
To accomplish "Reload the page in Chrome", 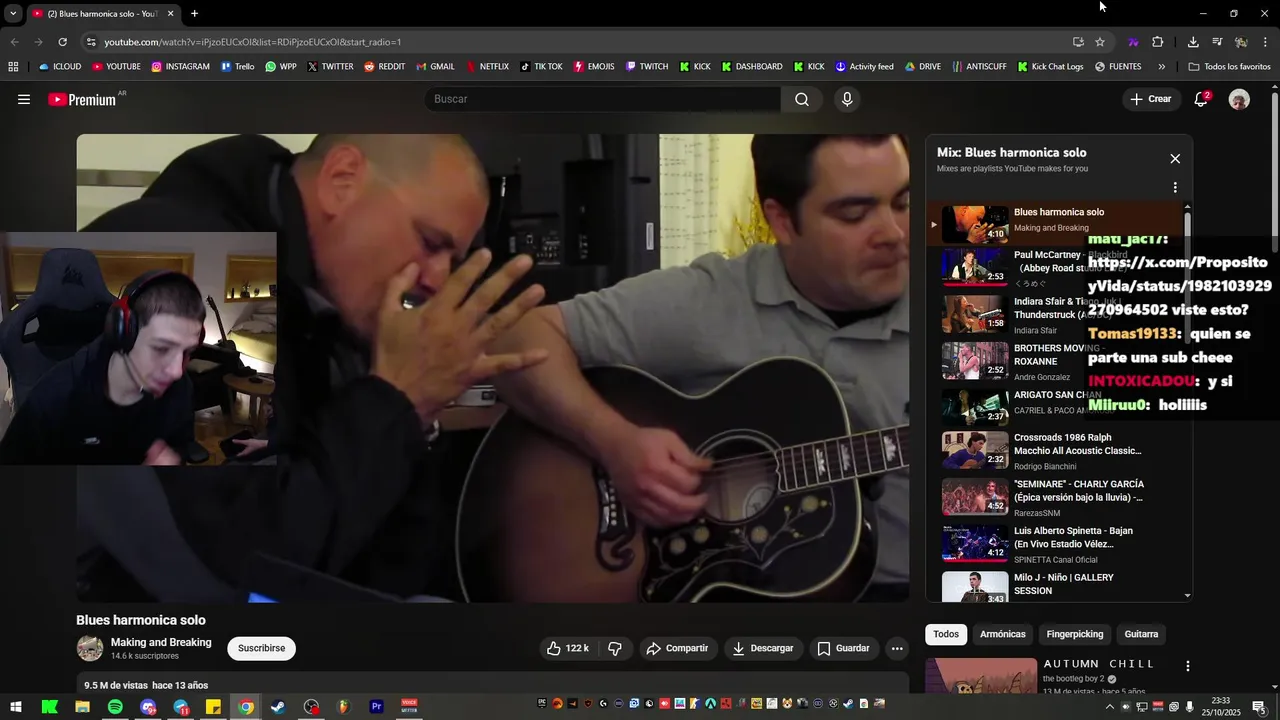I will pos(62,42).
